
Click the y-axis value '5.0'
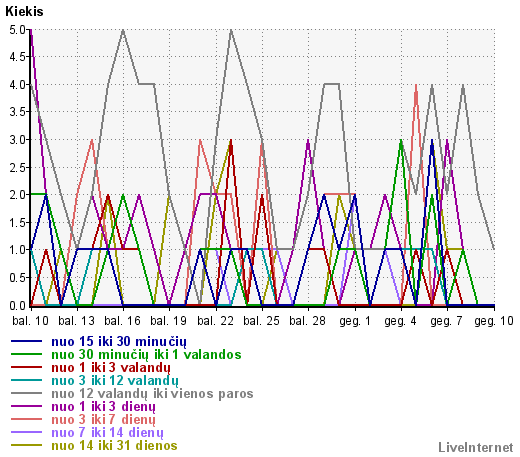point(17,30)
